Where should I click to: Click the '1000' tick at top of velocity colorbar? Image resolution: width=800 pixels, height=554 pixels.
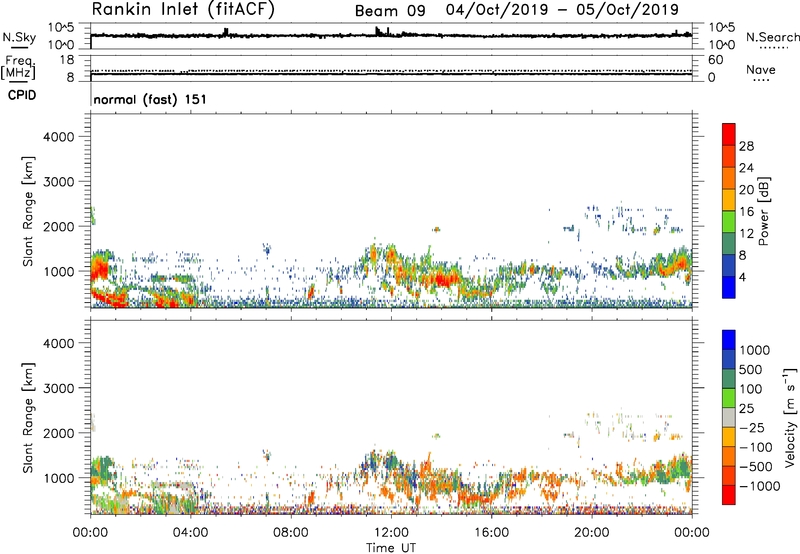tap(755, 350)
